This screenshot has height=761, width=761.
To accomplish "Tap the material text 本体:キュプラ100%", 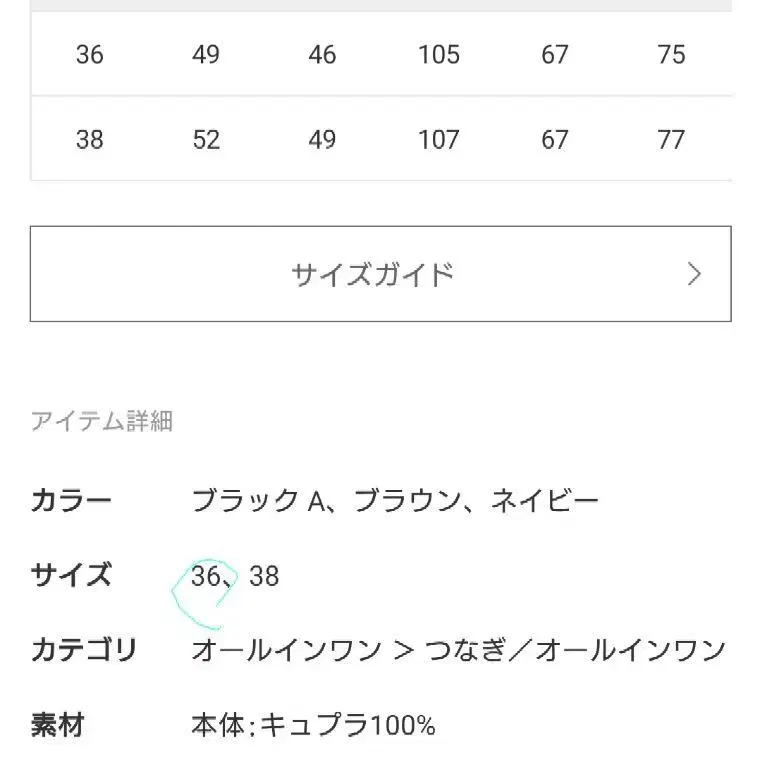I will click(313, 725).
